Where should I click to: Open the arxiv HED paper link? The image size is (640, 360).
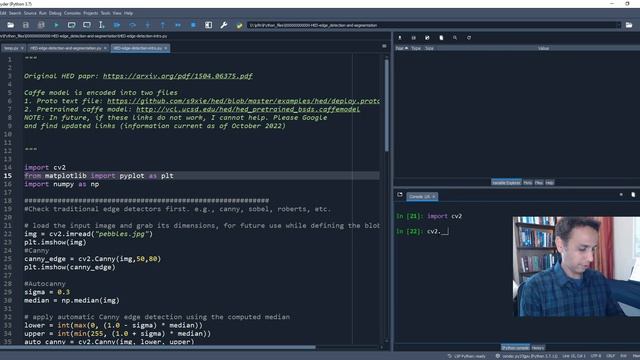(x=178, y=76)
